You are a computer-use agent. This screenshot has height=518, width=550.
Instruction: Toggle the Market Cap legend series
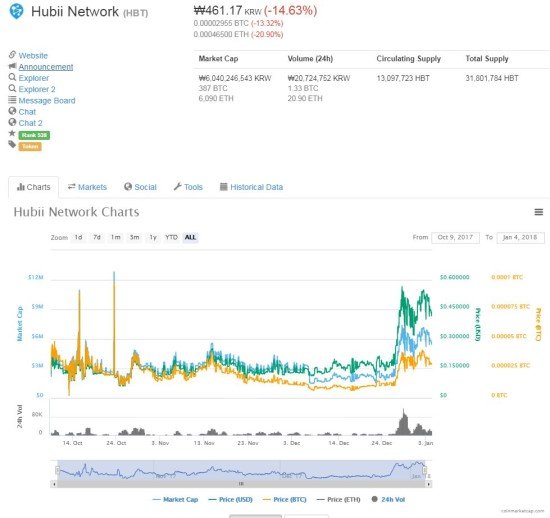tap(176, 499)
